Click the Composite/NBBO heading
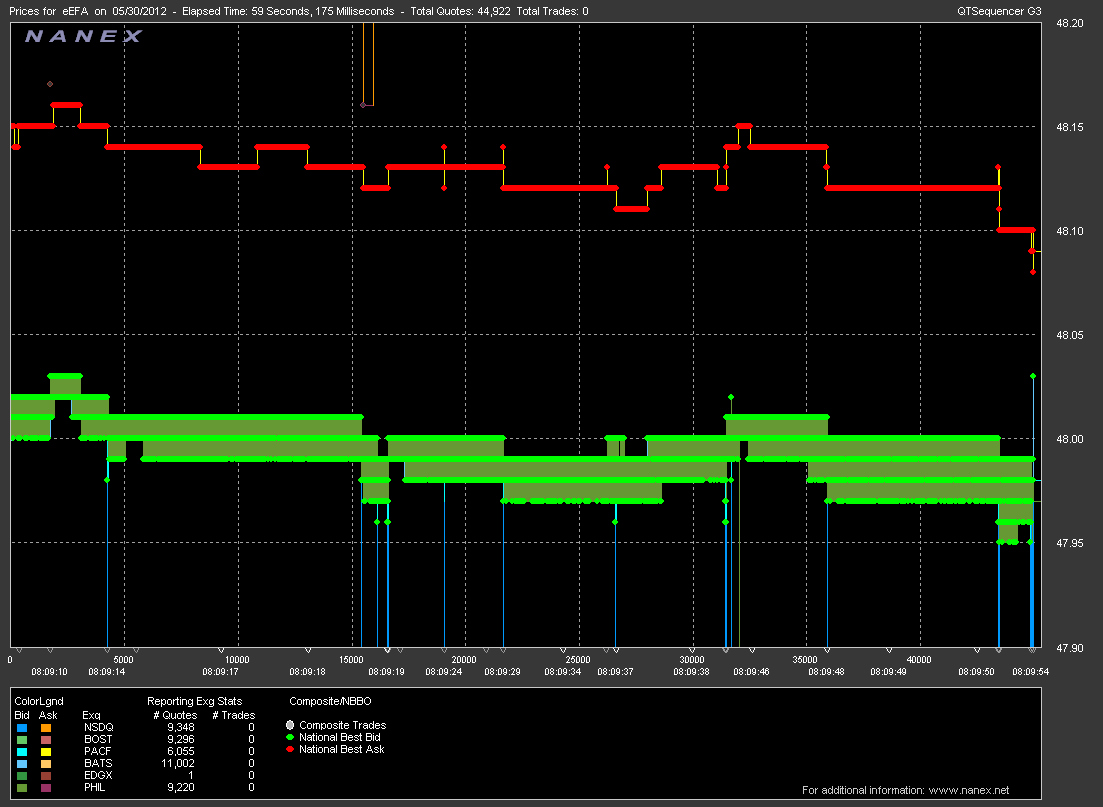Image resolution: width=1103 pixels, height=807 pixels. tap(330, 701)
